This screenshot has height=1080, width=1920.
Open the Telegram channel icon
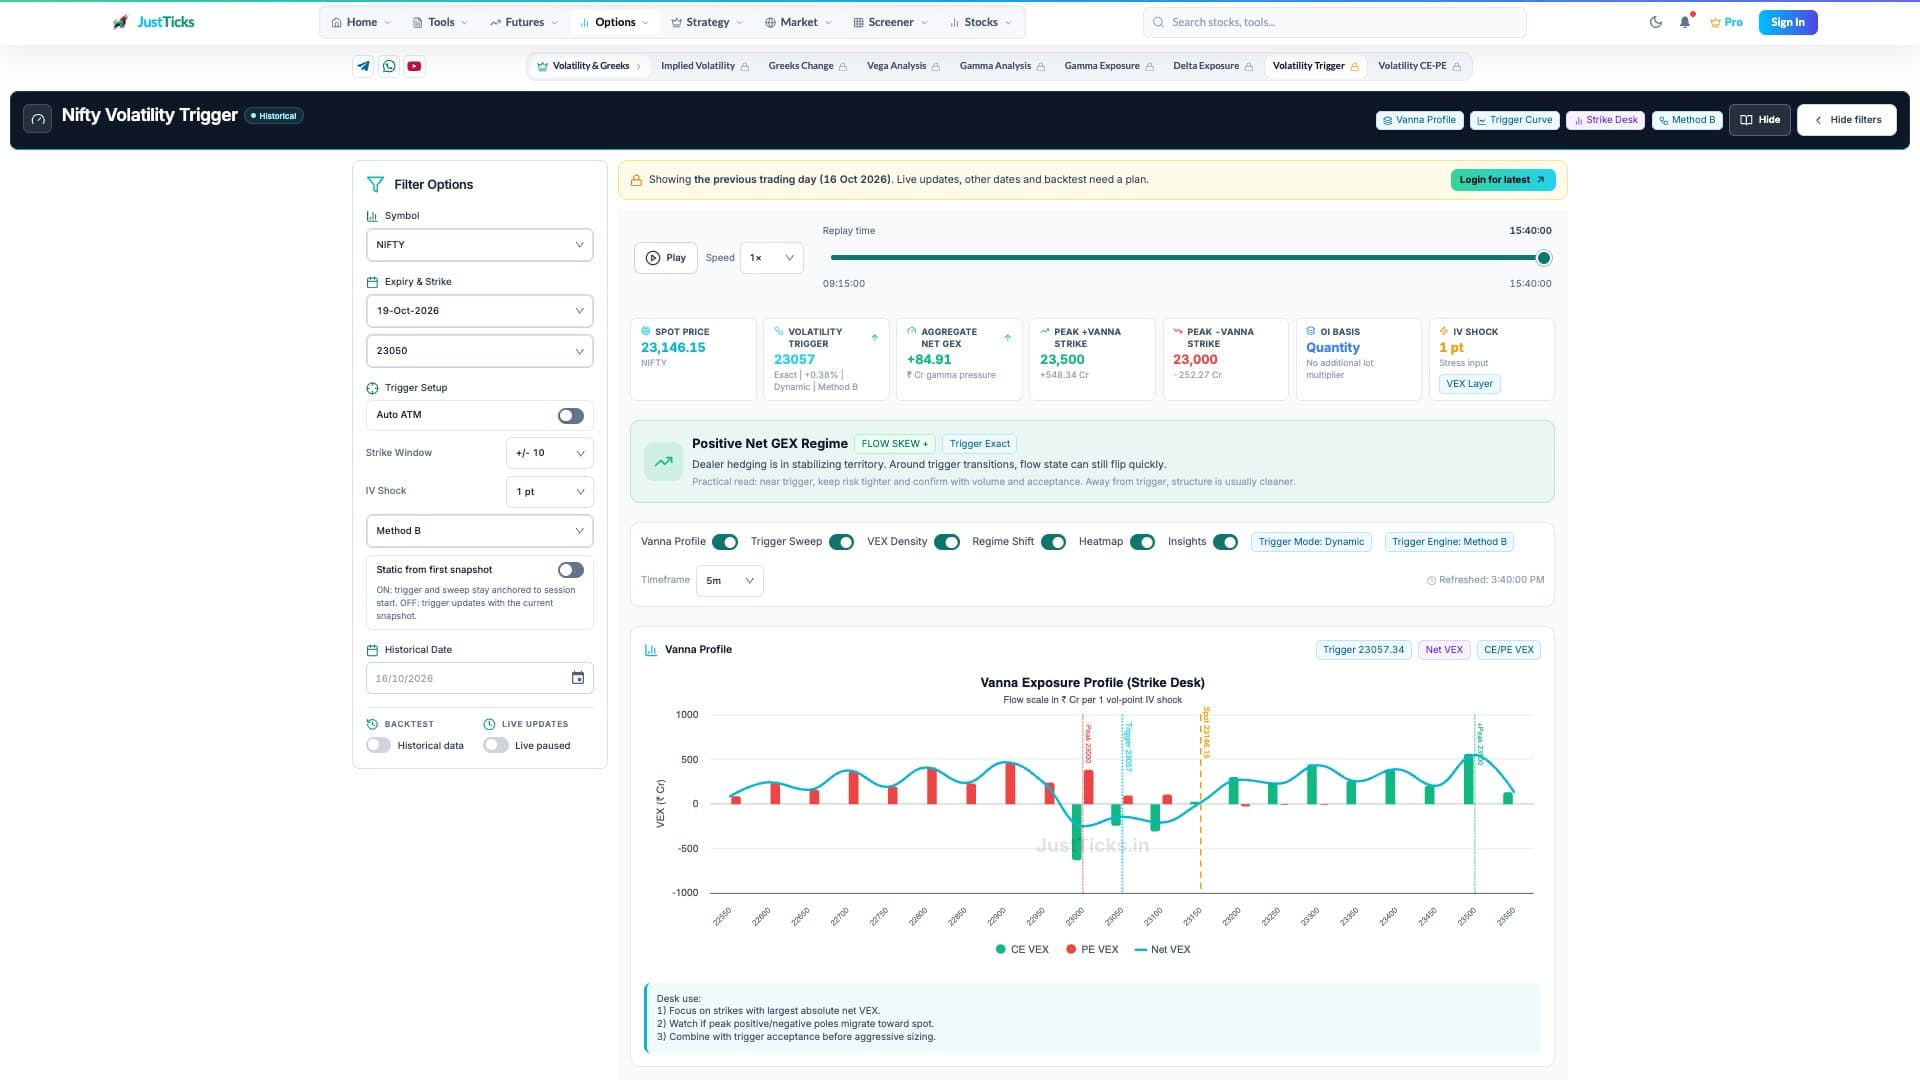[x=363, y=66]
